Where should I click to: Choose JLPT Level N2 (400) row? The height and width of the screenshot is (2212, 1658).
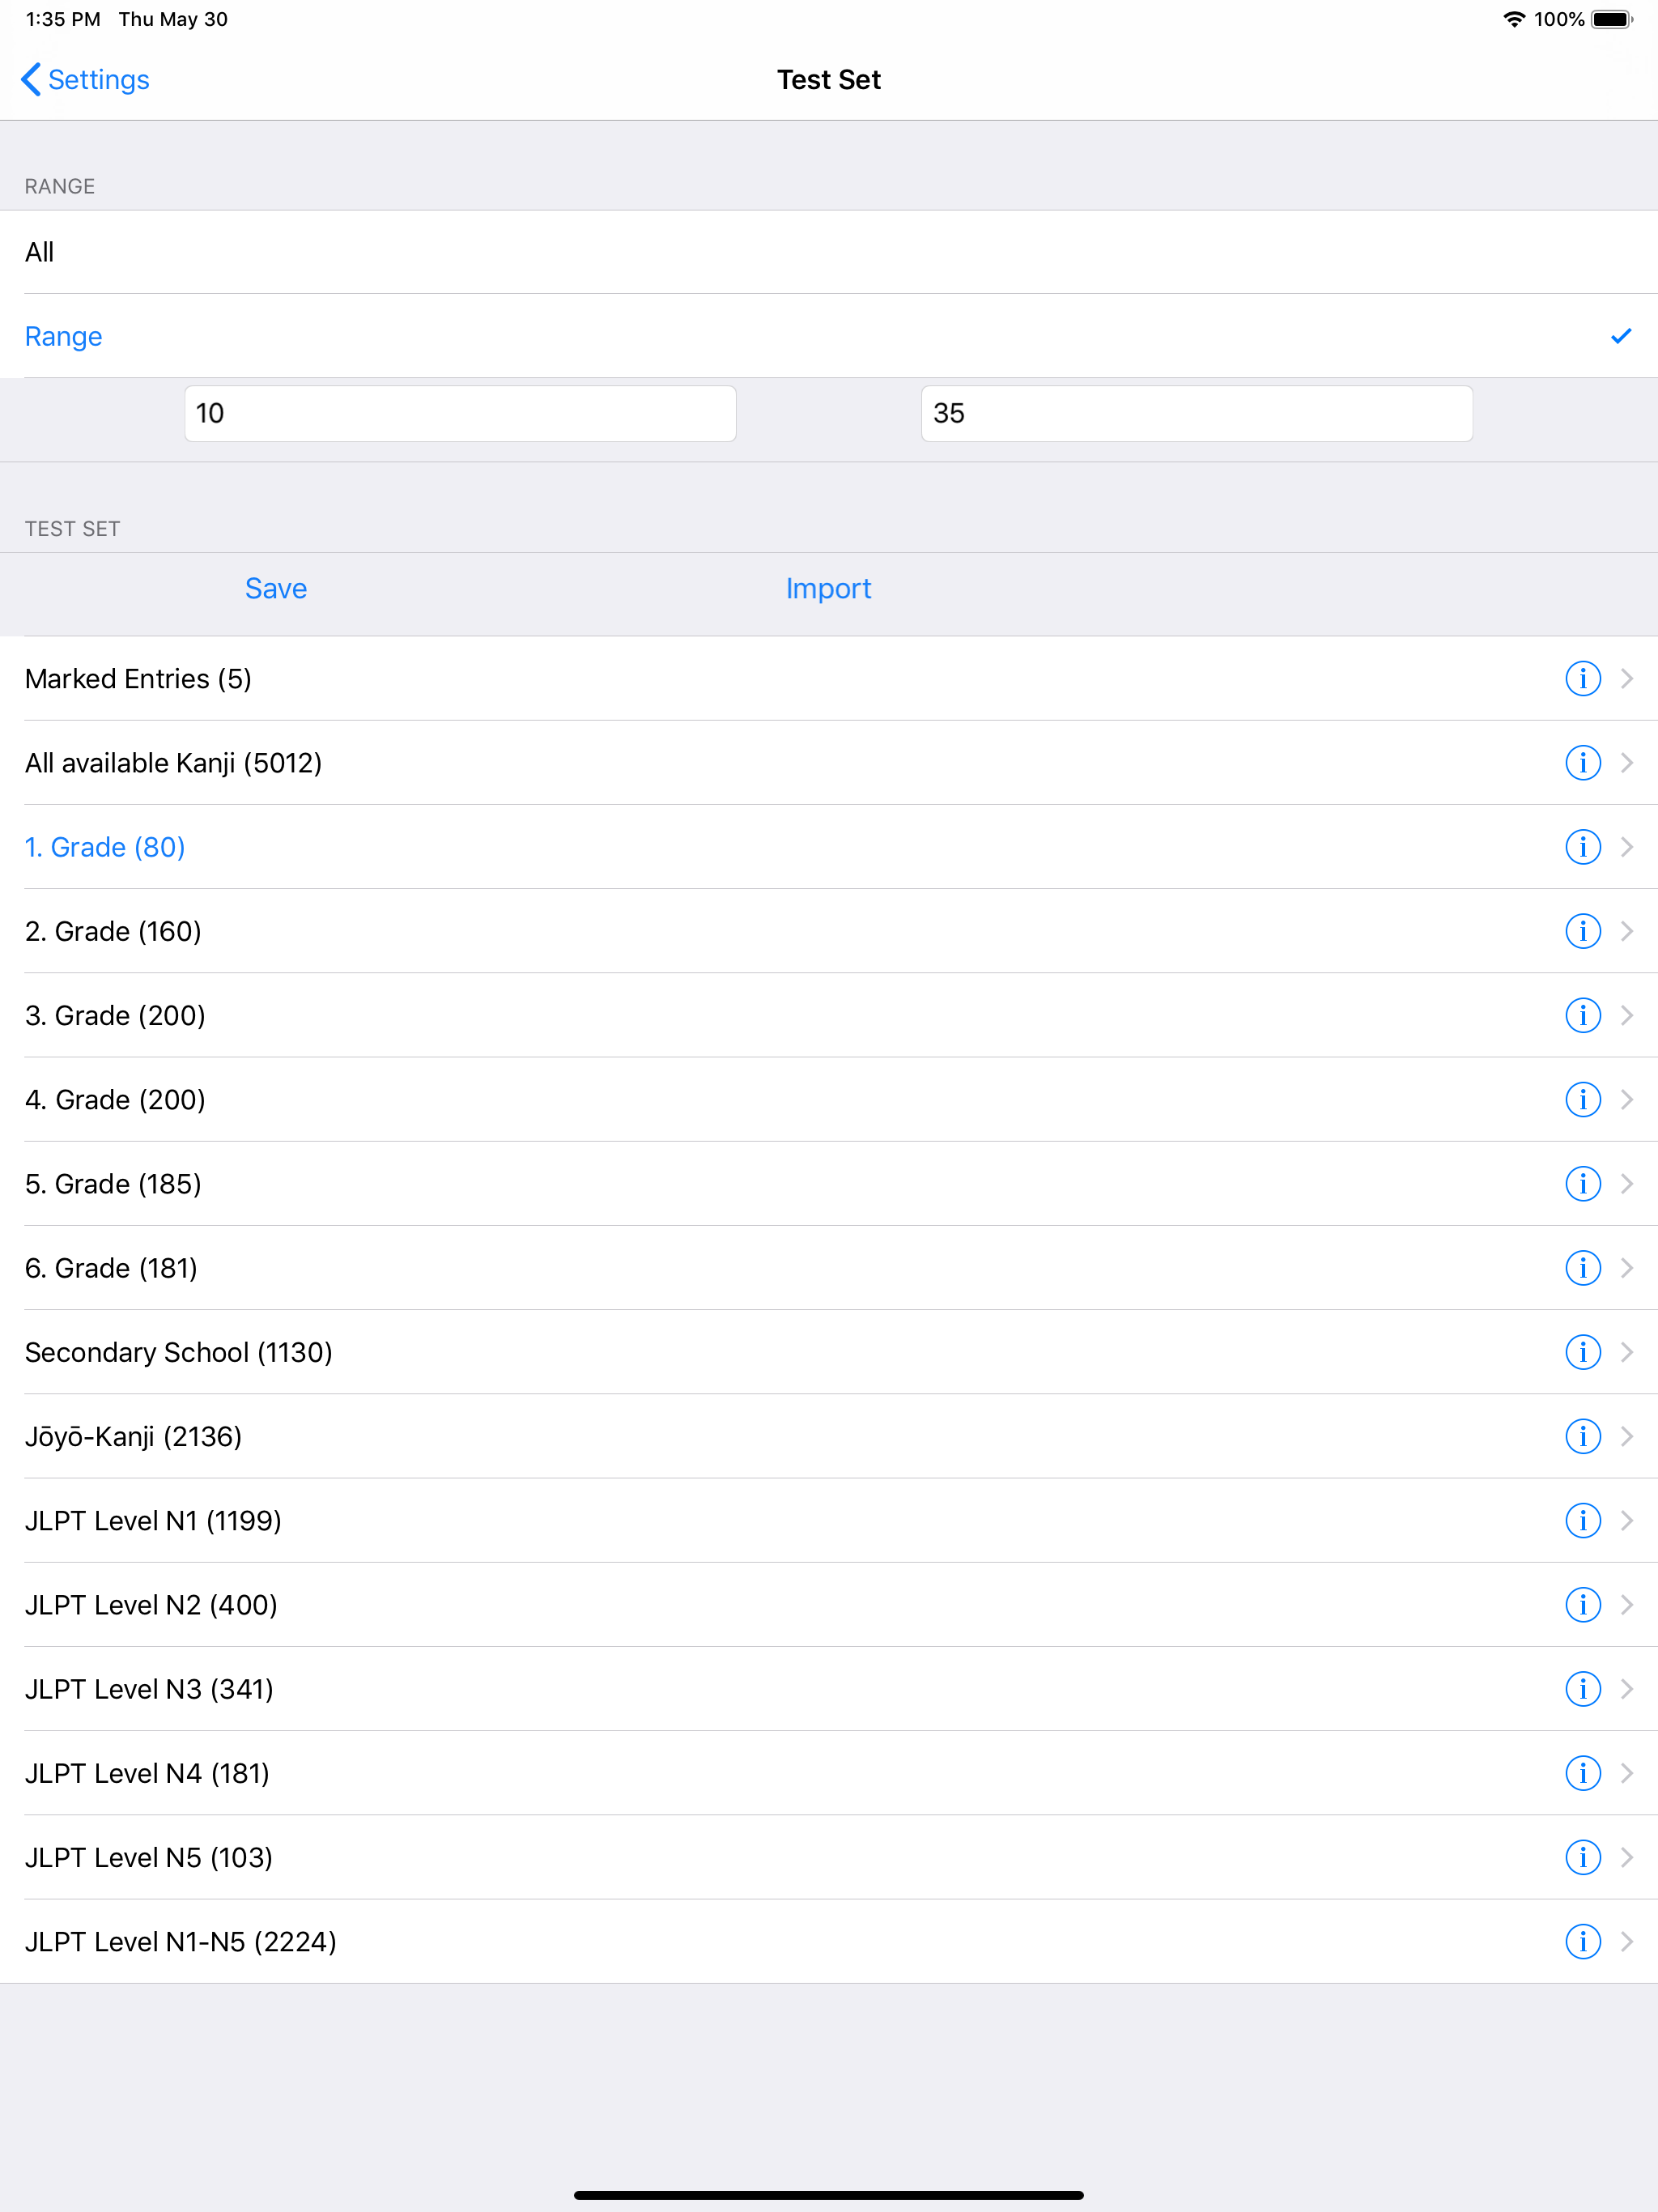pyautogui.click(x=829, y=1604)
